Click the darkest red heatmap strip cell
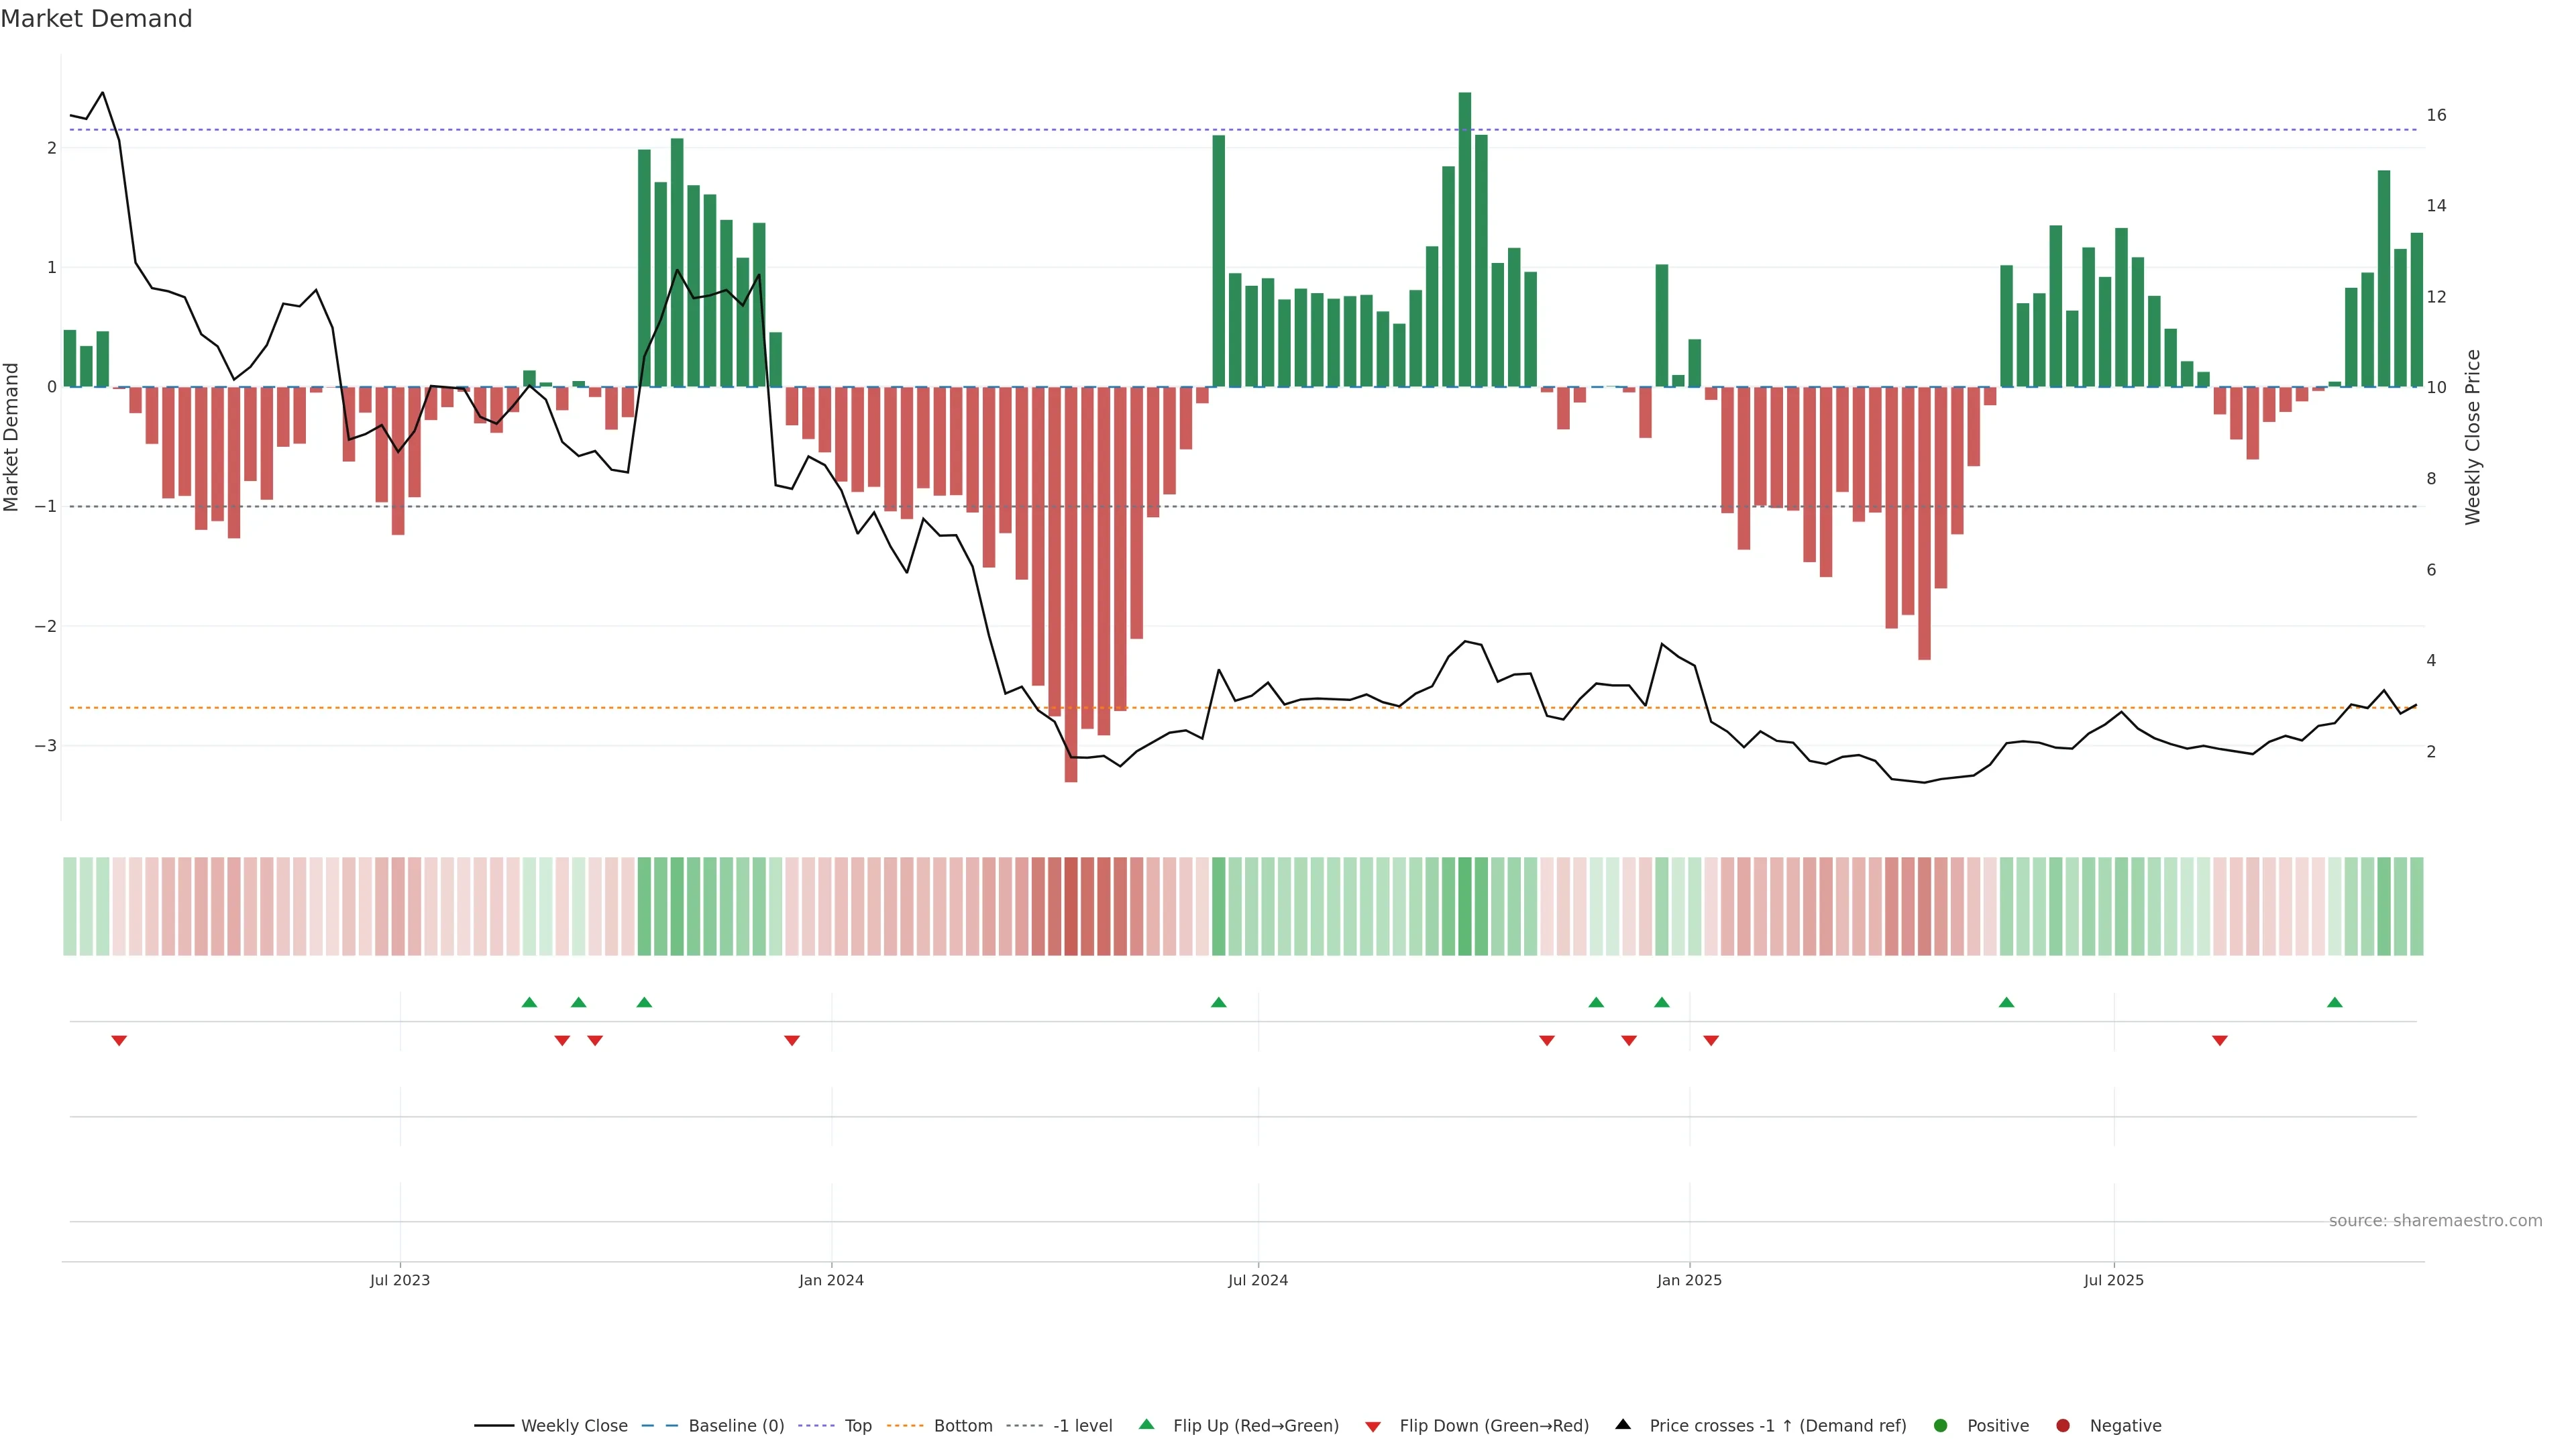The width and height of the screenshot is (2576, 1449). 1071,906
